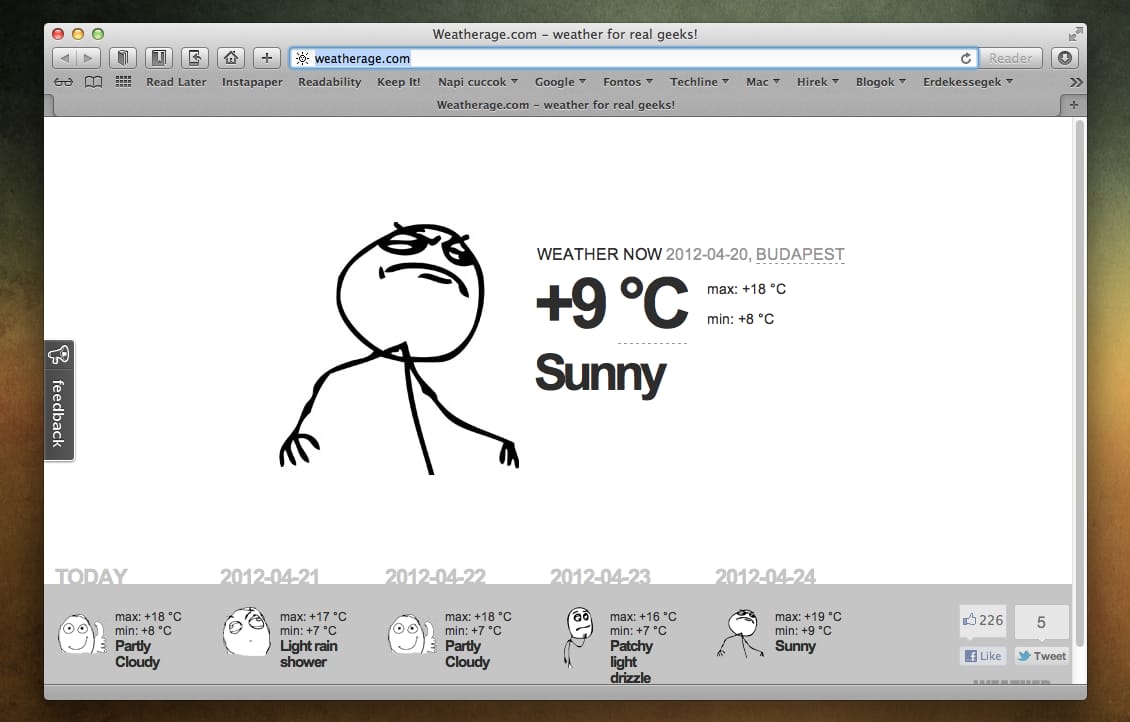Click second toolbar icon between bookmarklet icons
Screen dimensions: 1130x722
coord(159,58)
